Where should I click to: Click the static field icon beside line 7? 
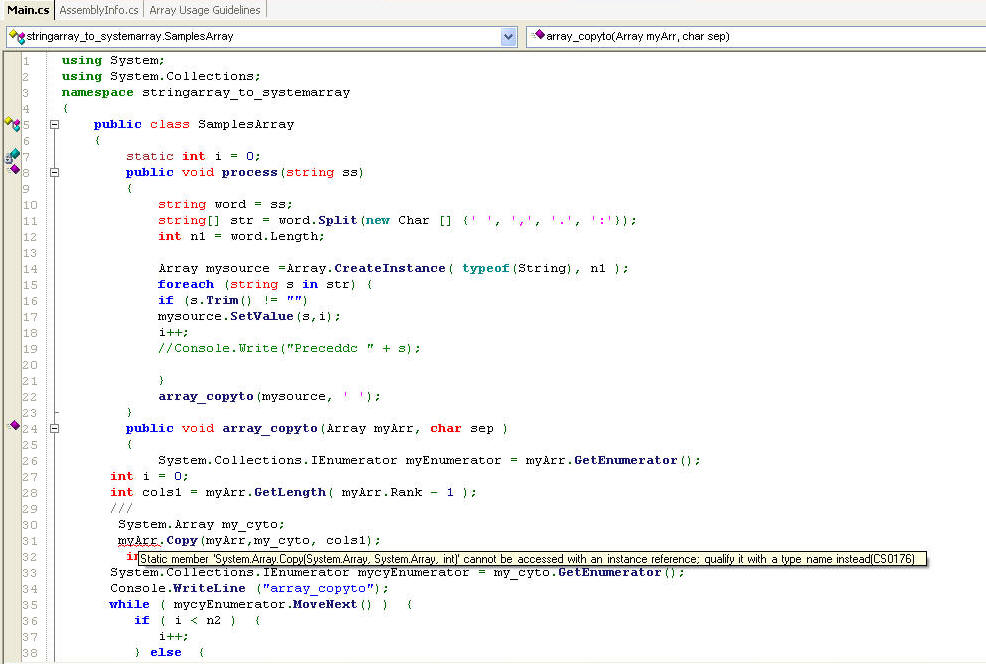tap(12, 156)
